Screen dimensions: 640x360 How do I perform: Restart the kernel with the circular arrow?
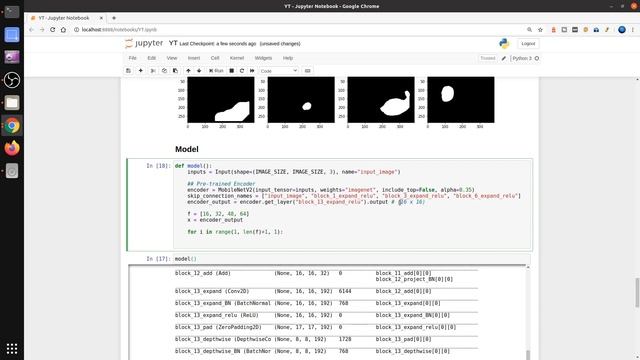242,71
